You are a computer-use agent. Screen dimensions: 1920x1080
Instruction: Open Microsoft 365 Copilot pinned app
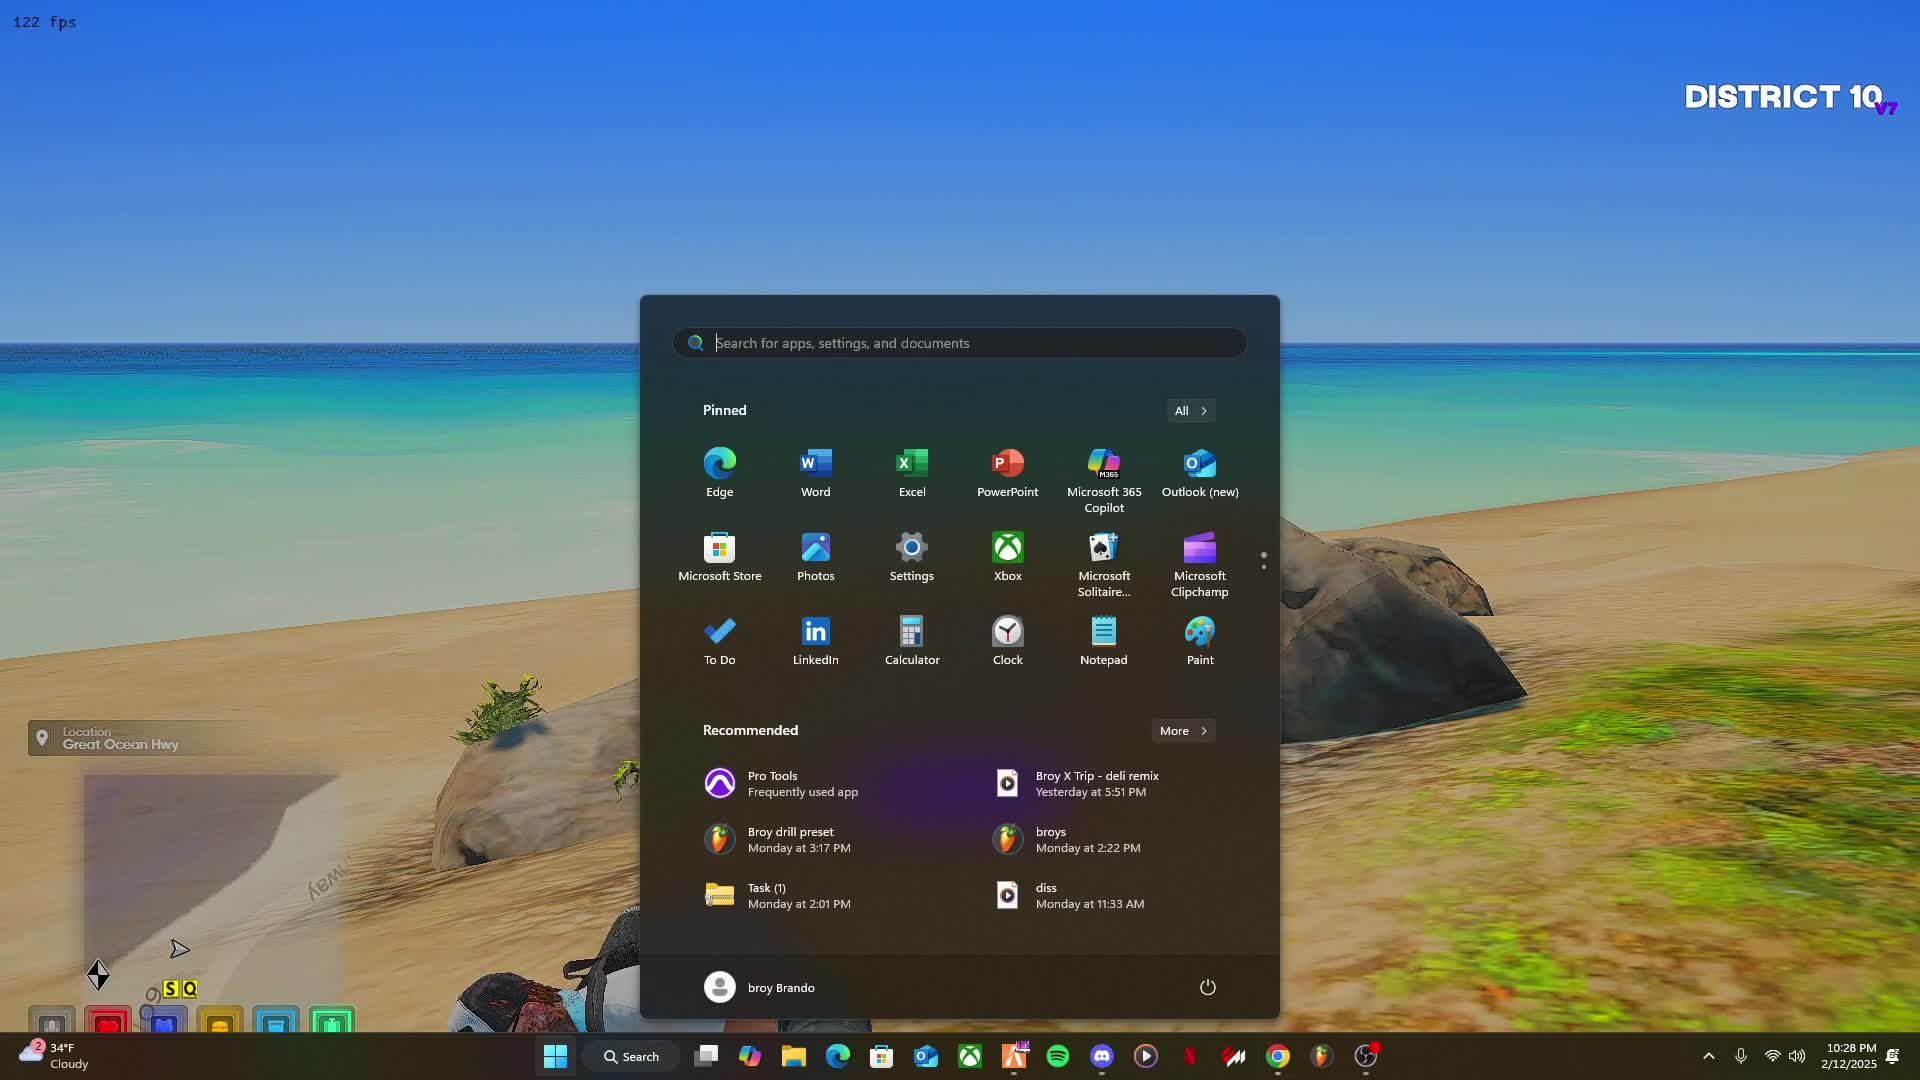pyautogui.click(x=1103, y=480)
